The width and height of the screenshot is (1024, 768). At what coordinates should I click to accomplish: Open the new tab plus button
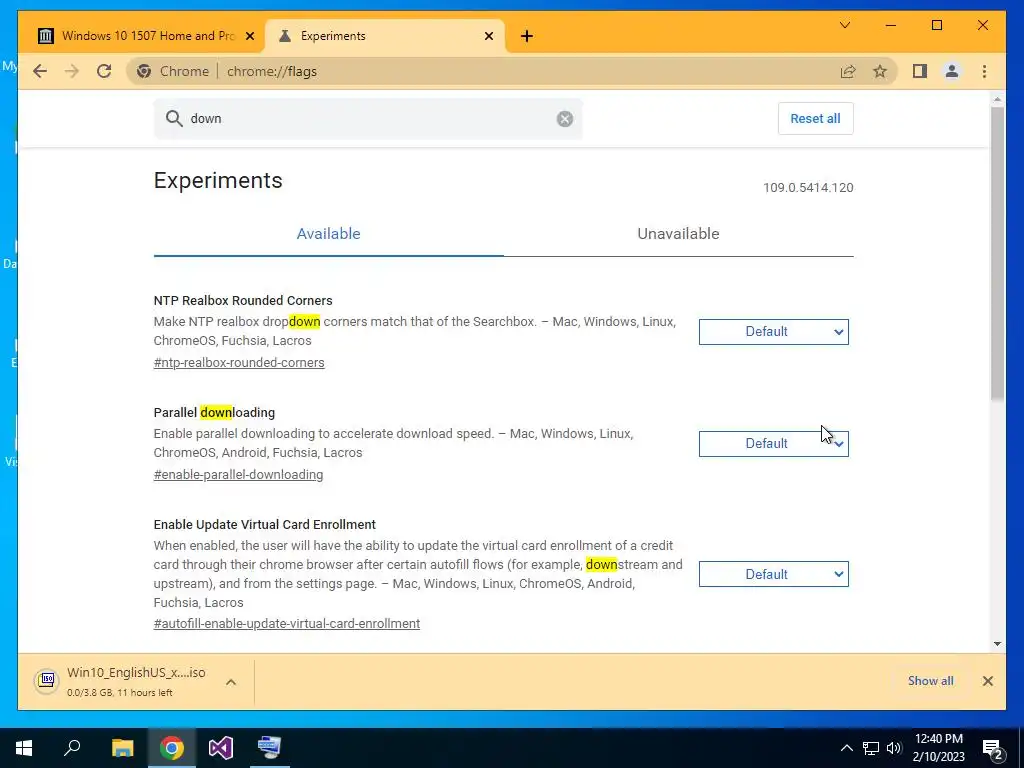(527, 36)
